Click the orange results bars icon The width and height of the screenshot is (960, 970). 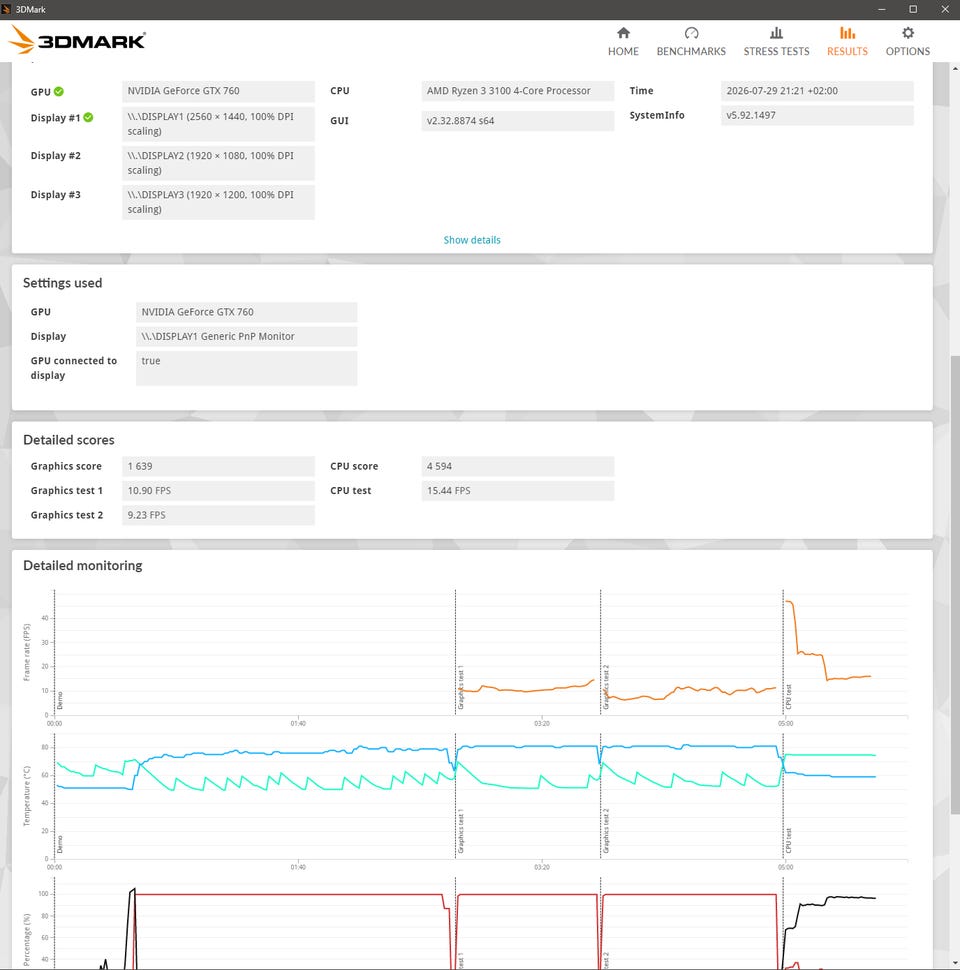click(847, 33)
